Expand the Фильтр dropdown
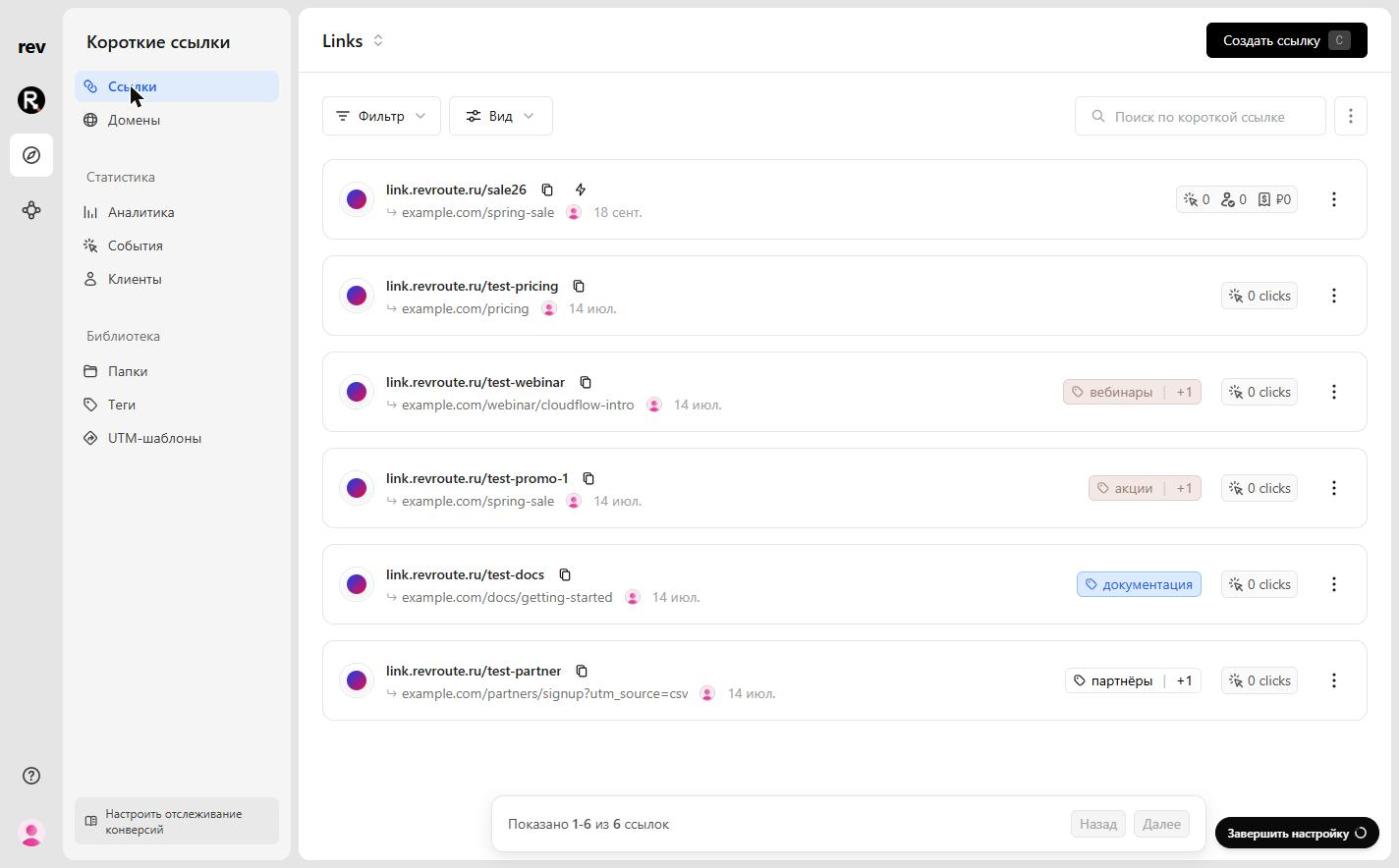The width and height of the screenshot is (1399, 868). coord(381,116)
